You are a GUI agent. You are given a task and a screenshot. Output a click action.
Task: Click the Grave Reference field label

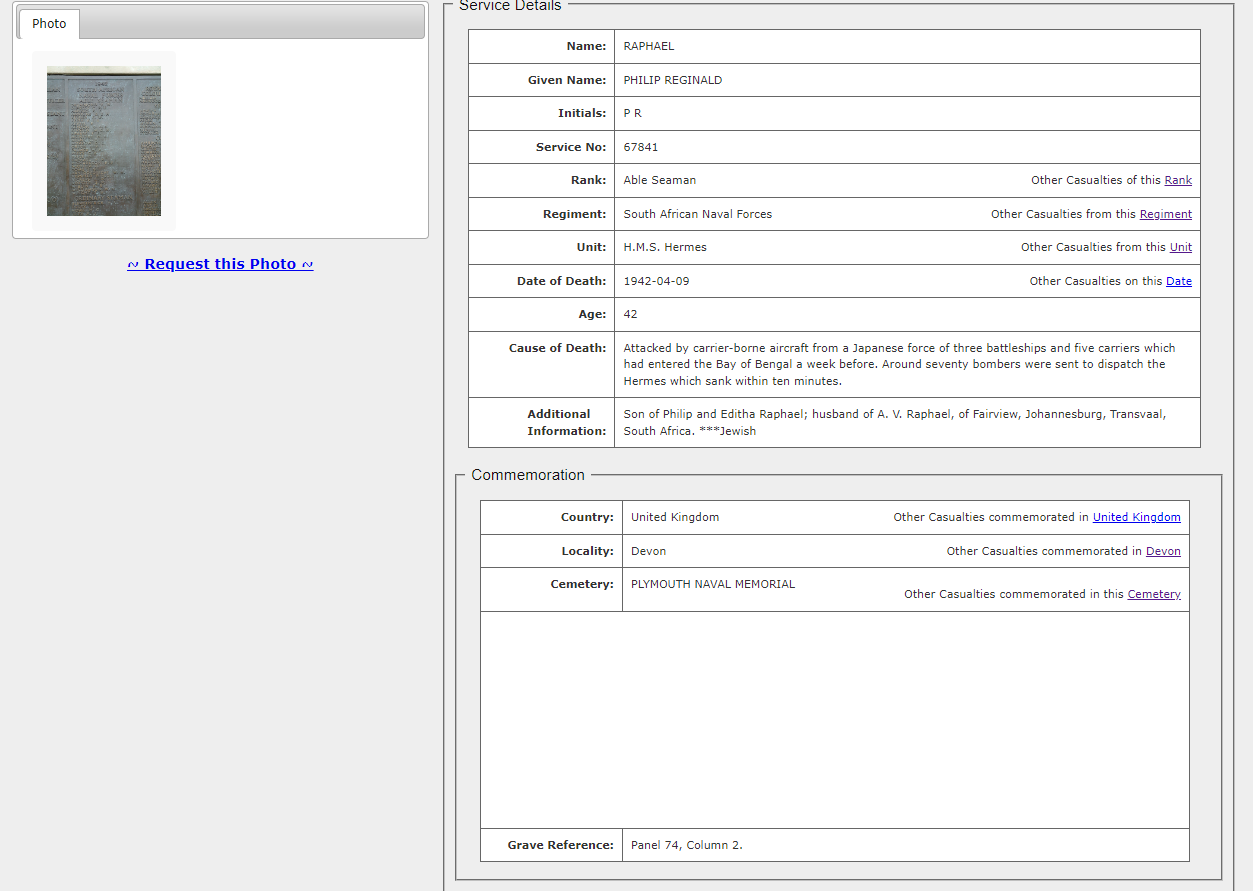pos(560,845)
